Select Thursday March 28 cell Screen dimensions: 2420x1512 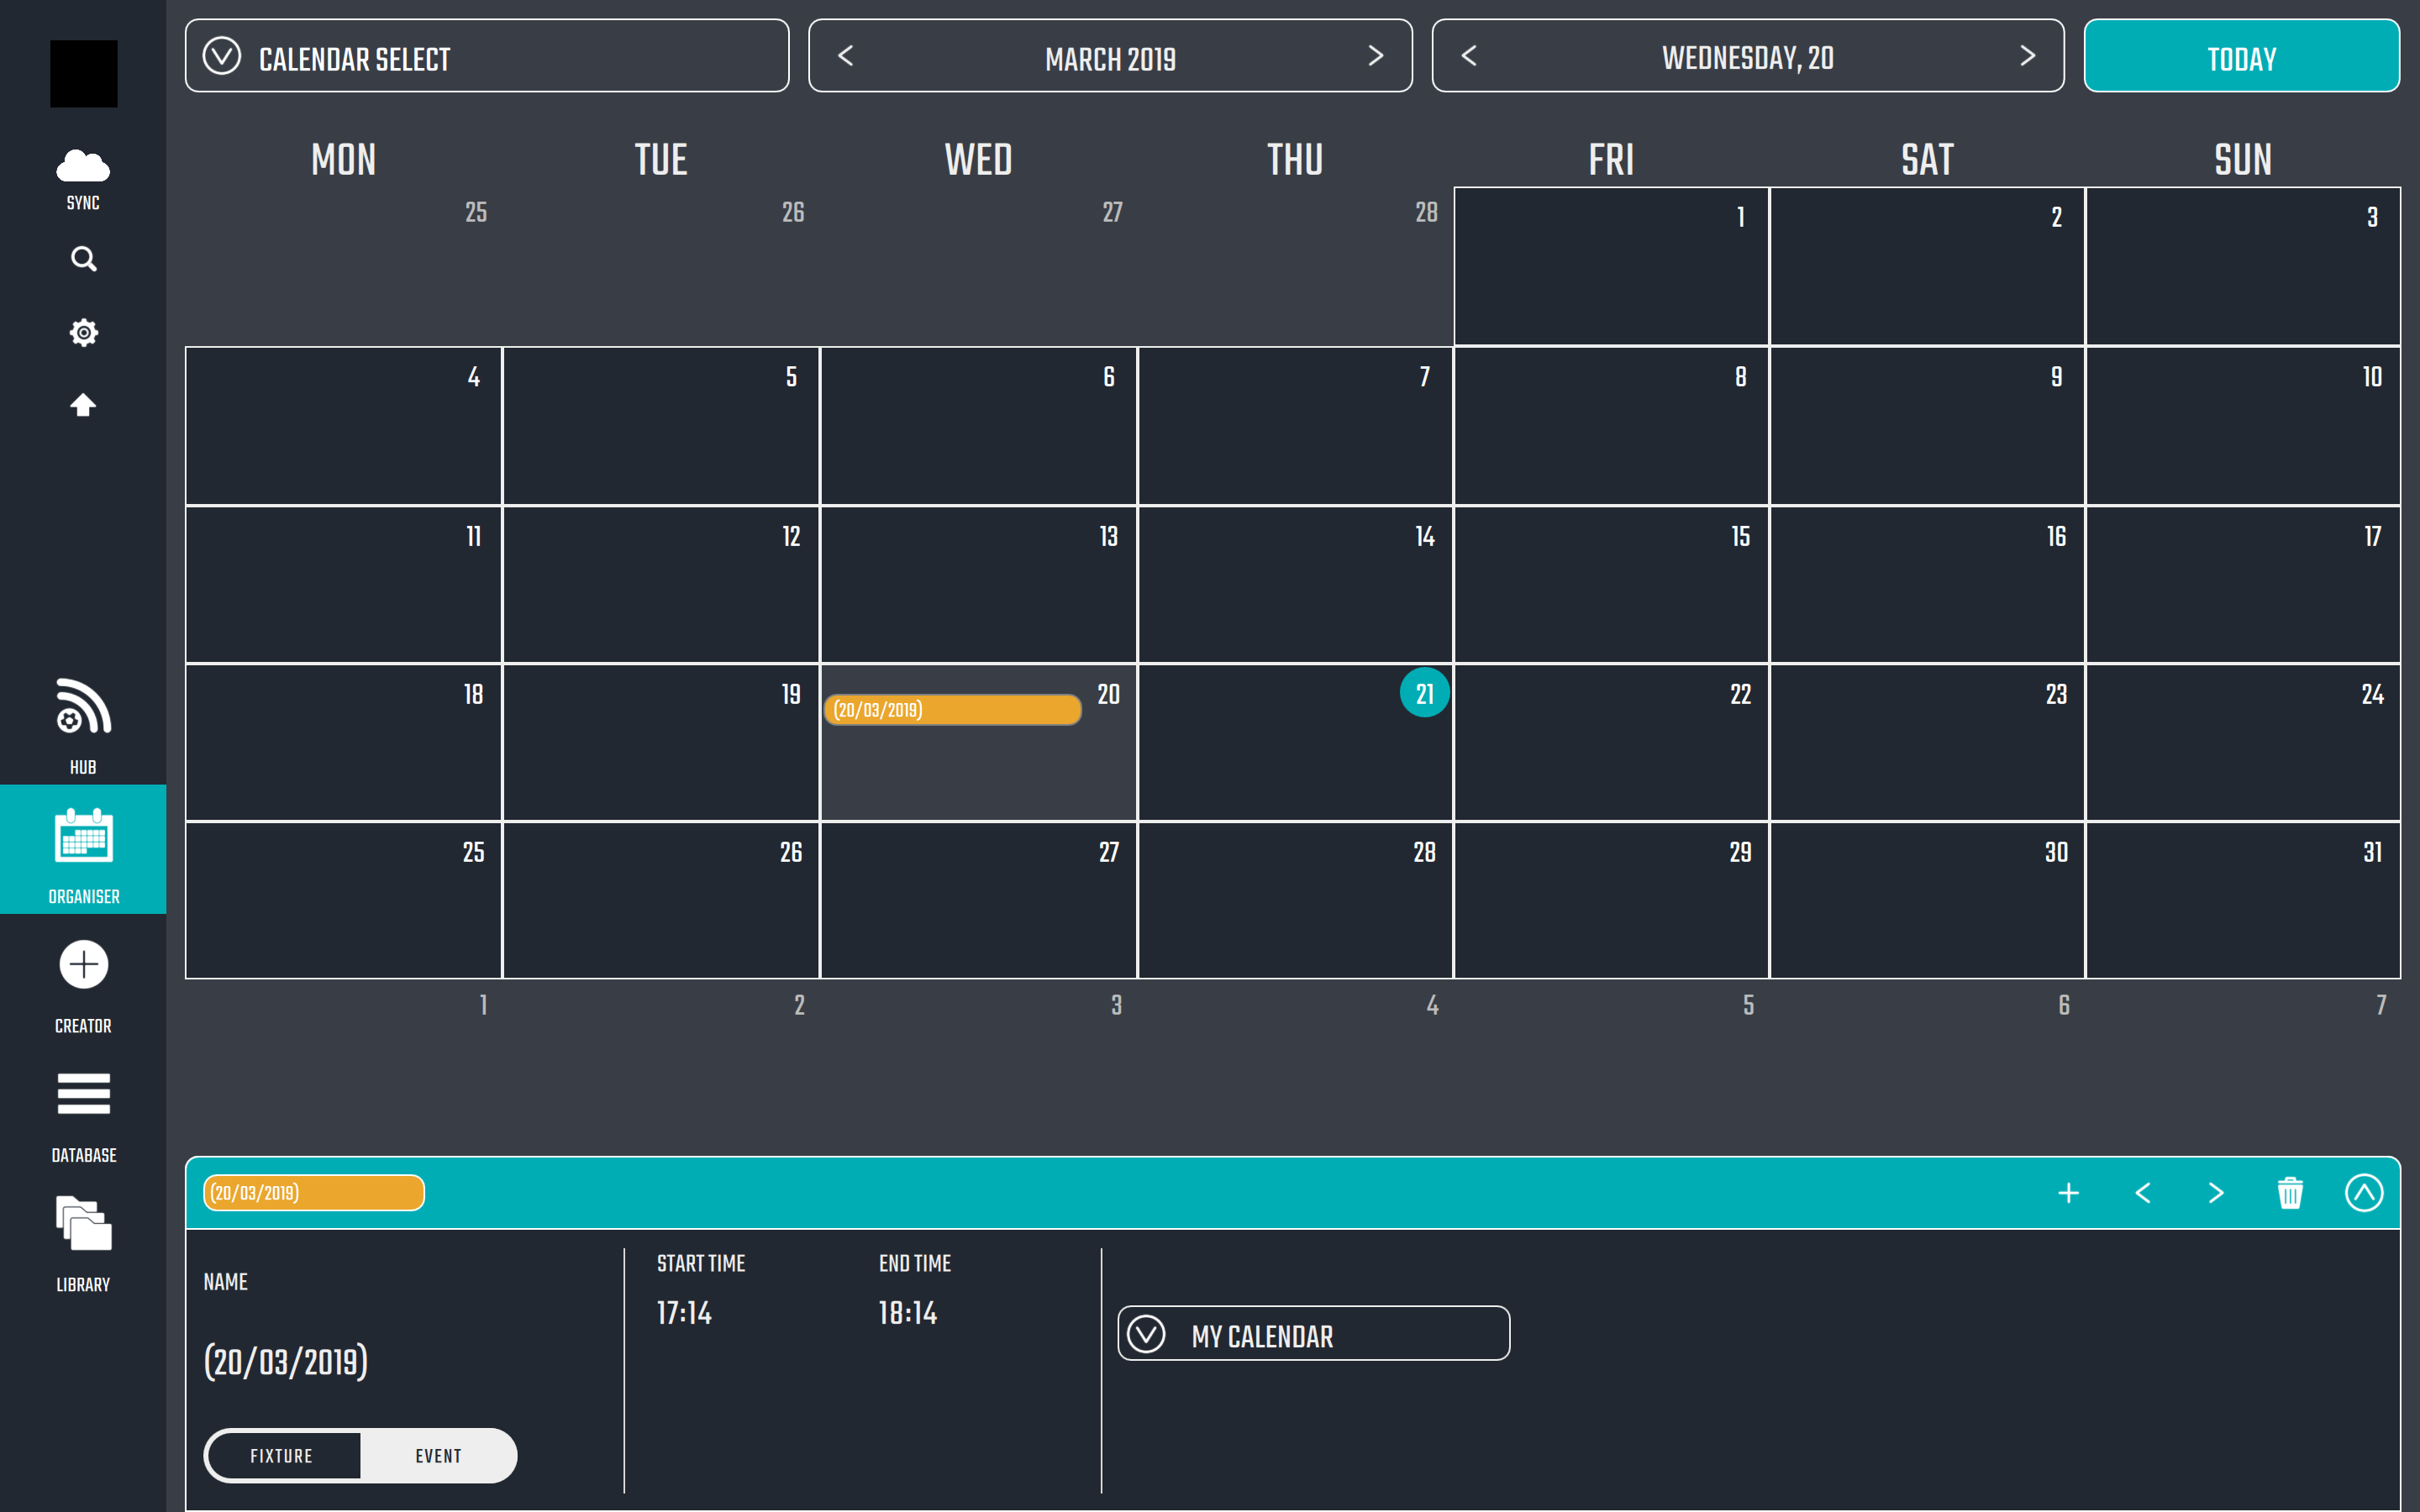tap(1295, 901)
